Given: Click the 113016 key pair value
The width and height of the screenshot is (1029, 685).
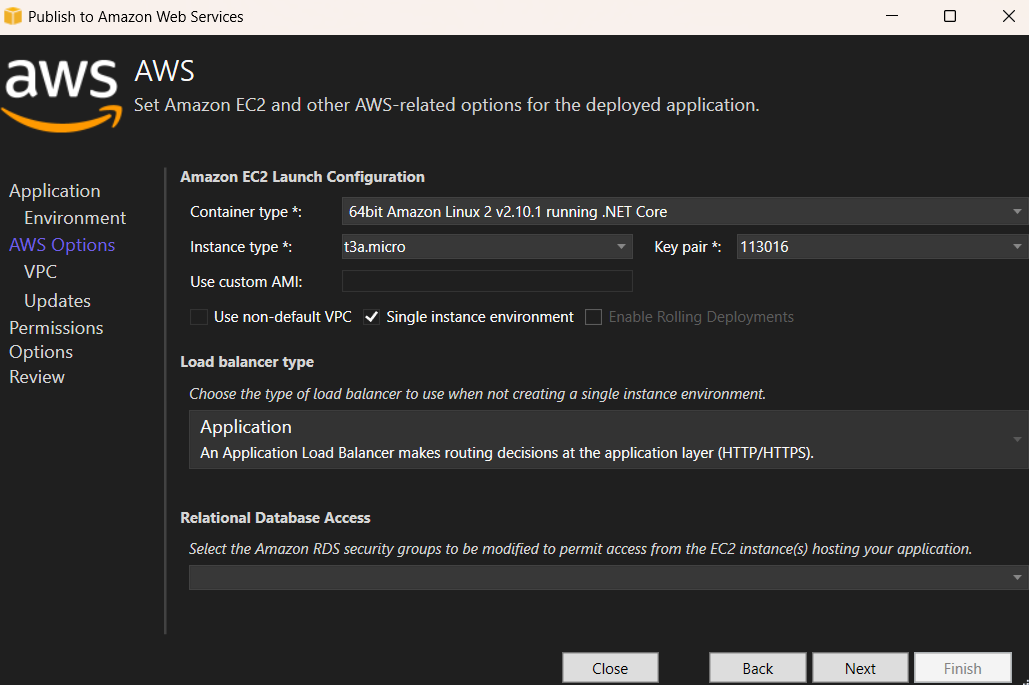Looking at the screenshot, I should point(764,247).
